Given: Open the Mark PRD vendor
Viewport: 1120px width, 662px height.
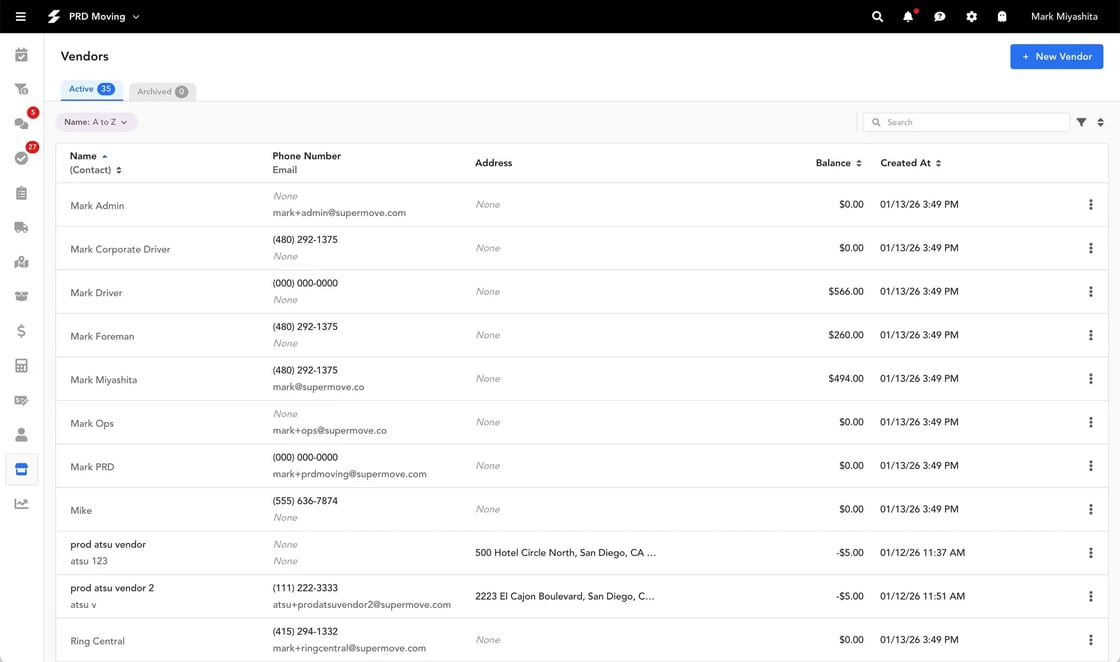Looking at the screenshot, I should pyautogui.click(x=92, y=467).
